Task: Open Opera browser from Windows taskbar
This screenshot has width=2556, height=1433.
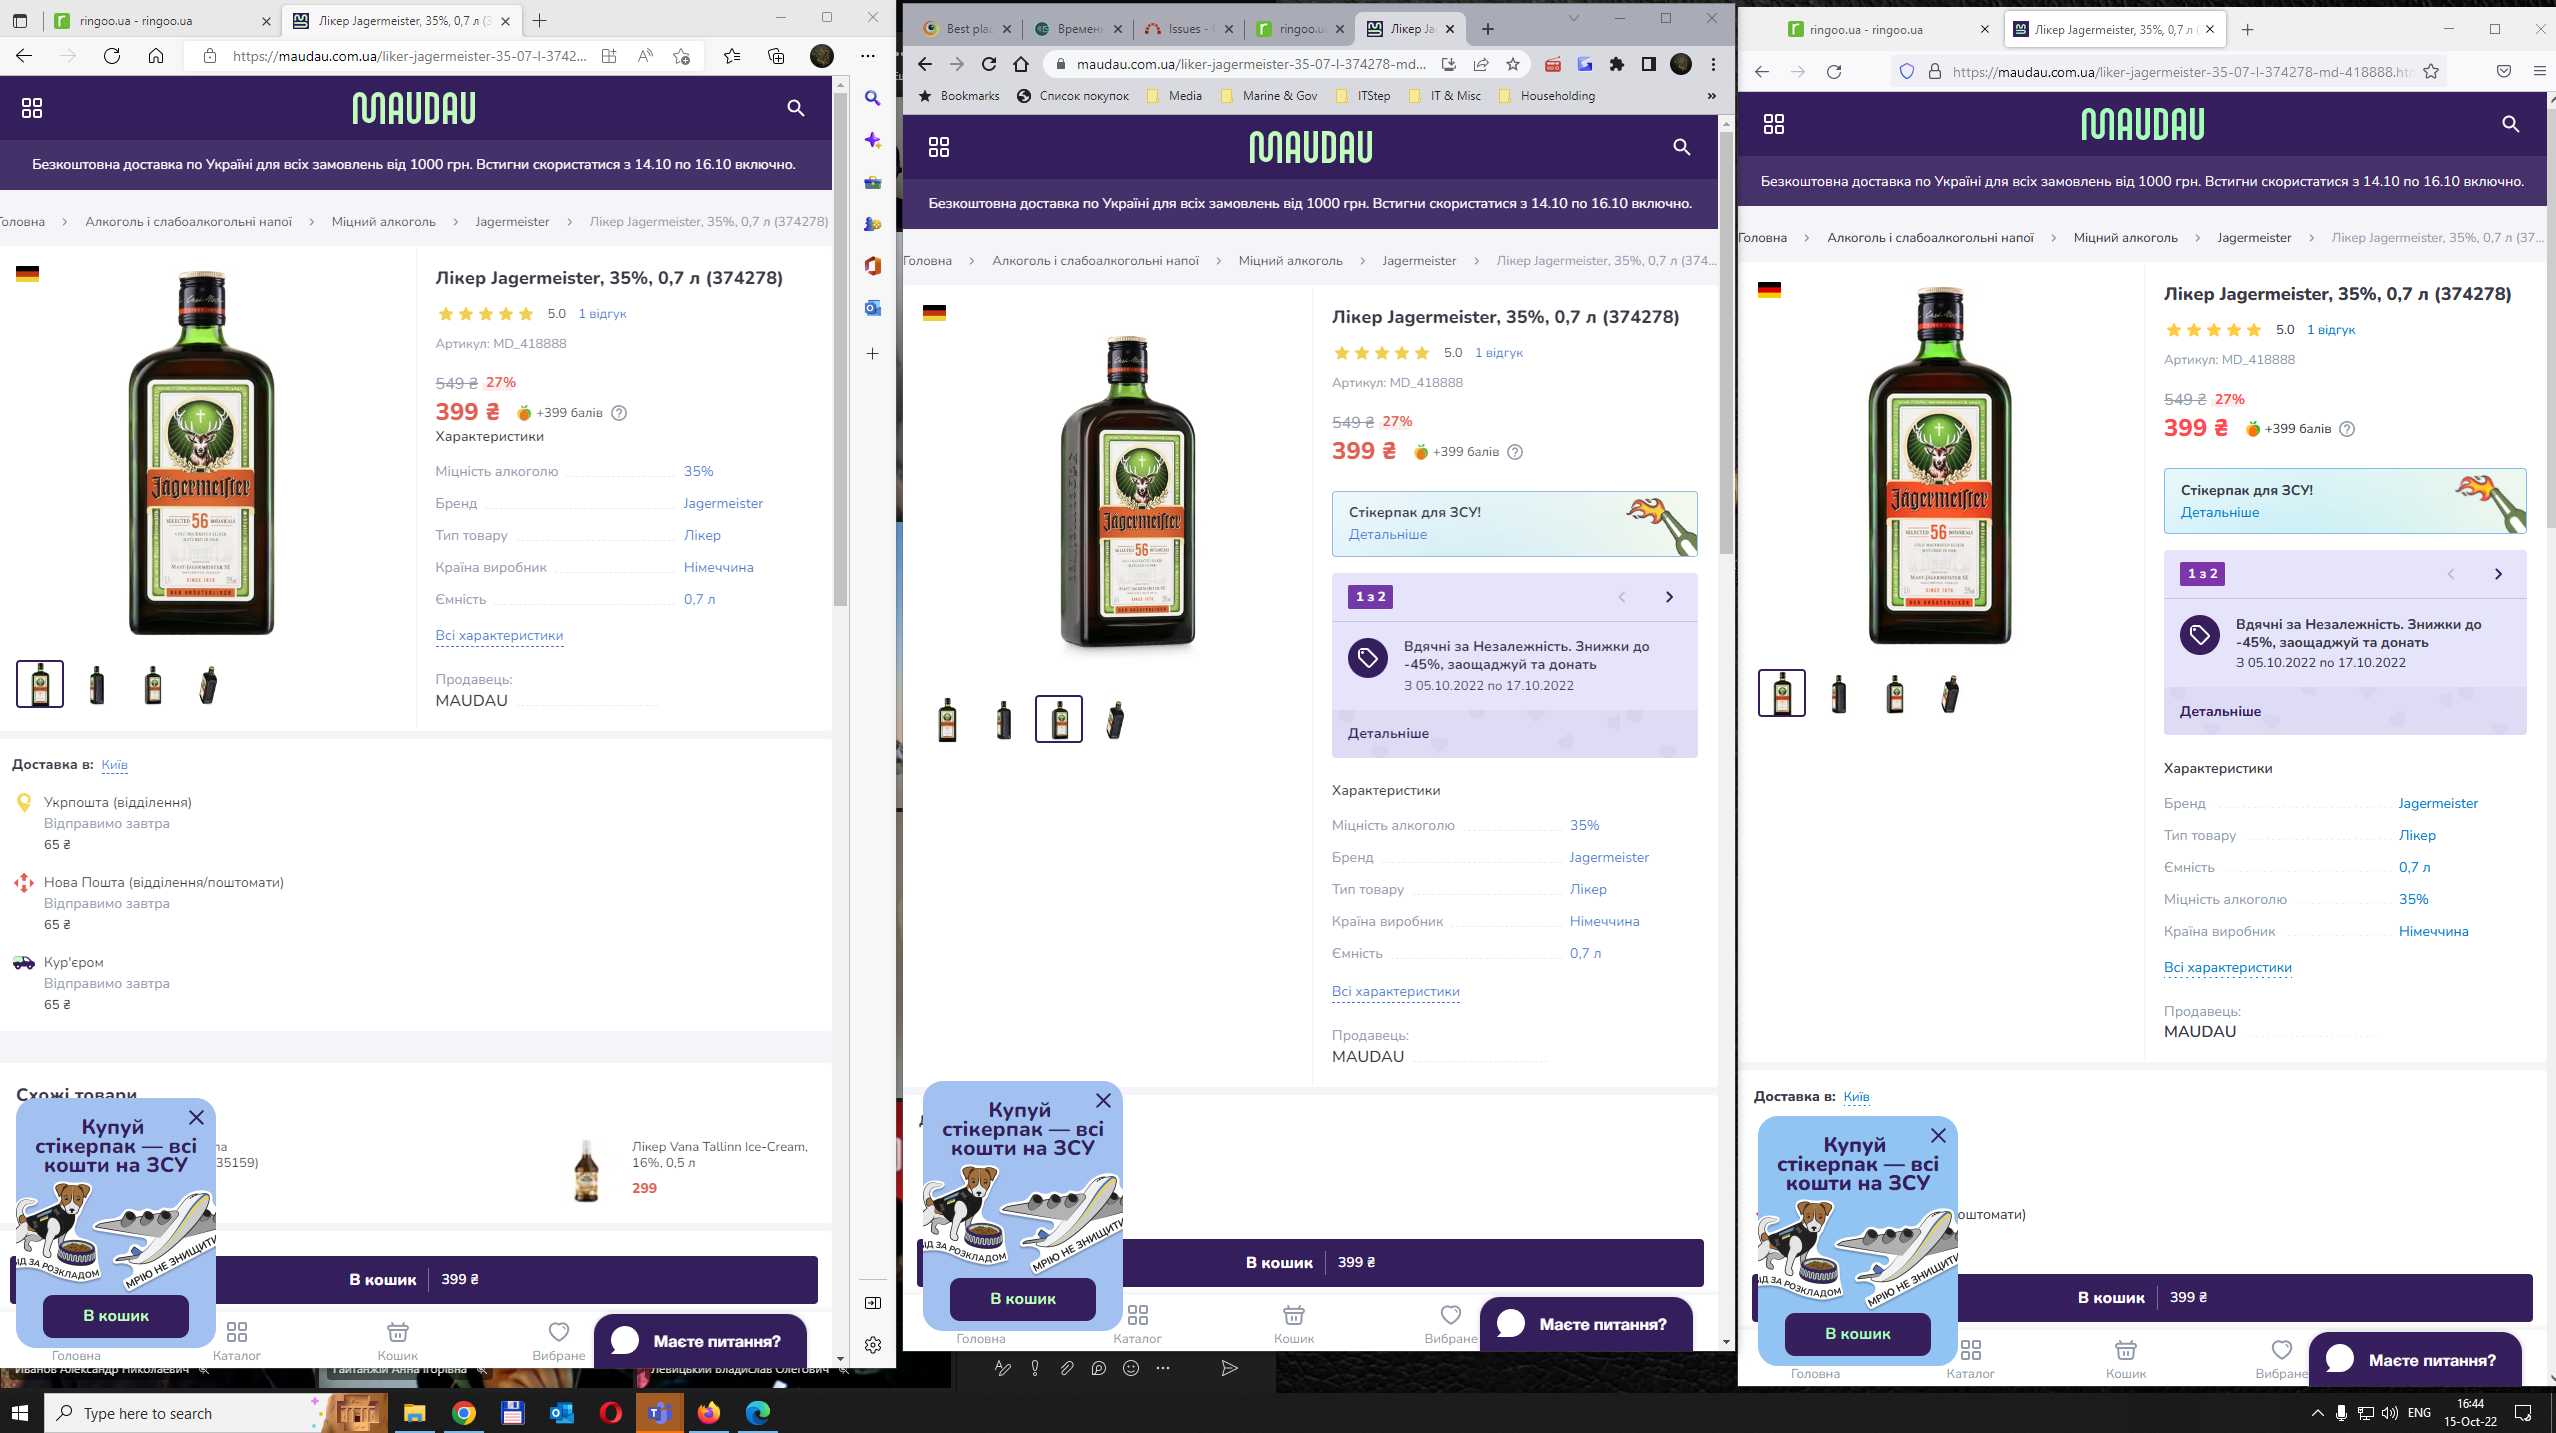Action: click(x=610, y=1413)
